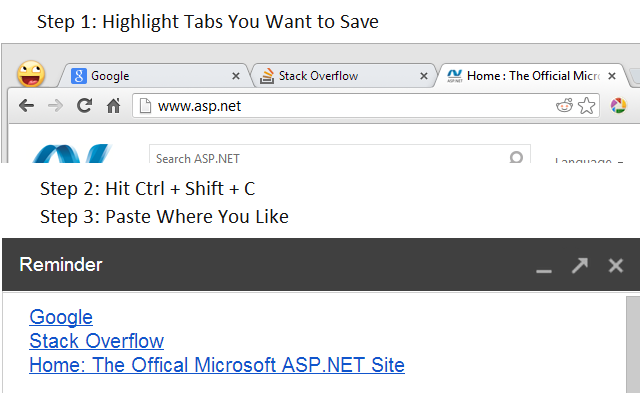Switch to the Google tab
This screenshot has width=640, height=400.
[x=150, y=75]
